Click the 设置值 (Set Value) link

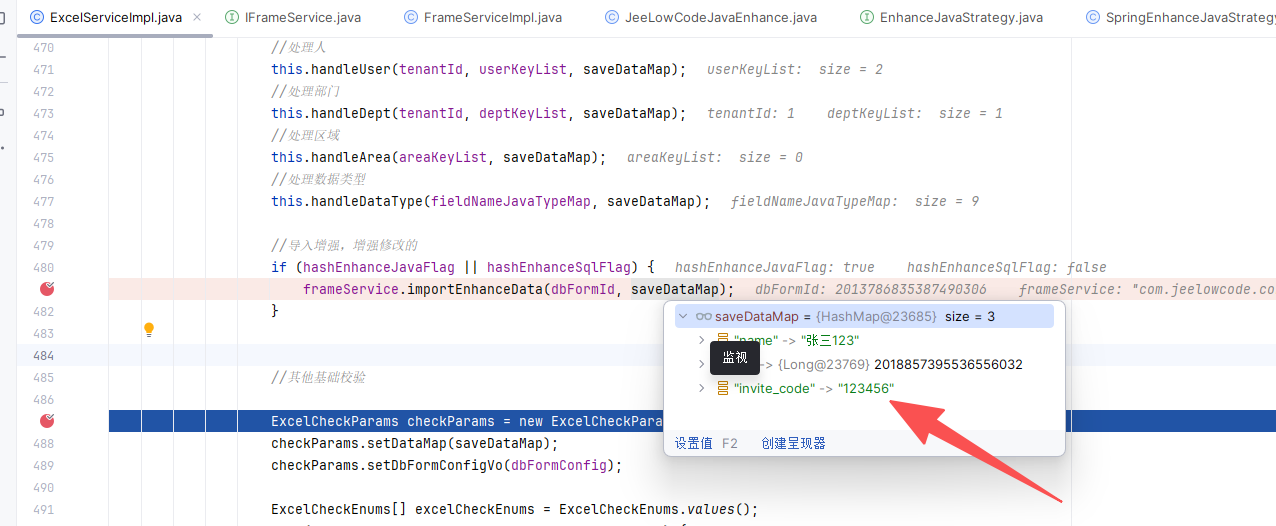693,443
